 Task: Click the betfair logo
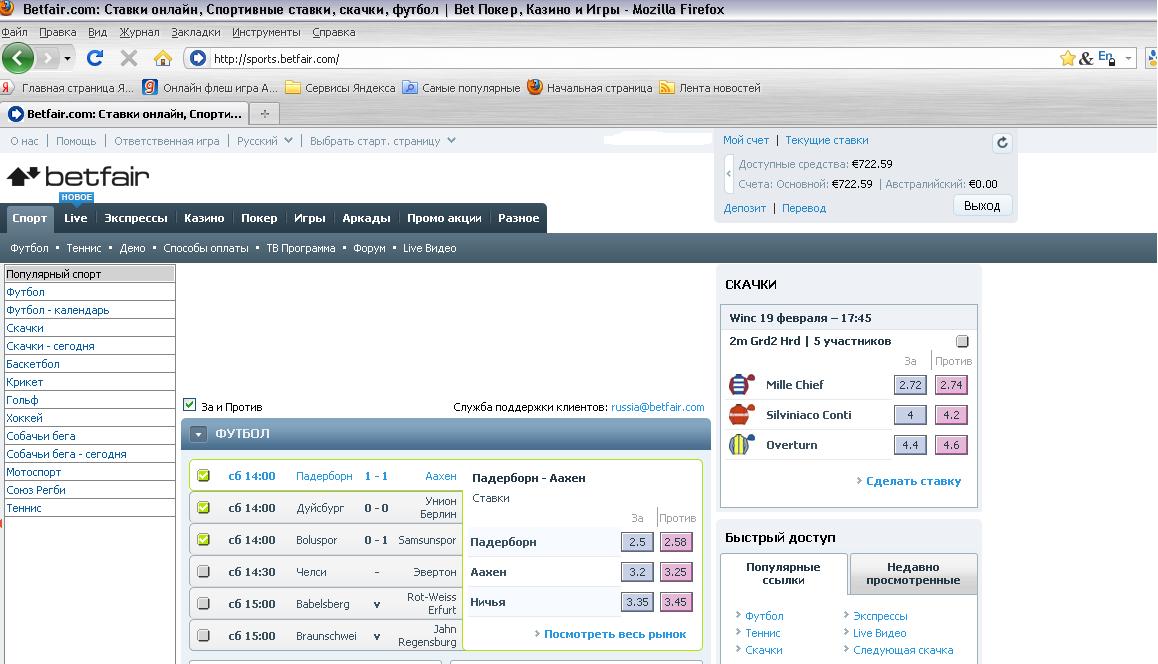78,177
